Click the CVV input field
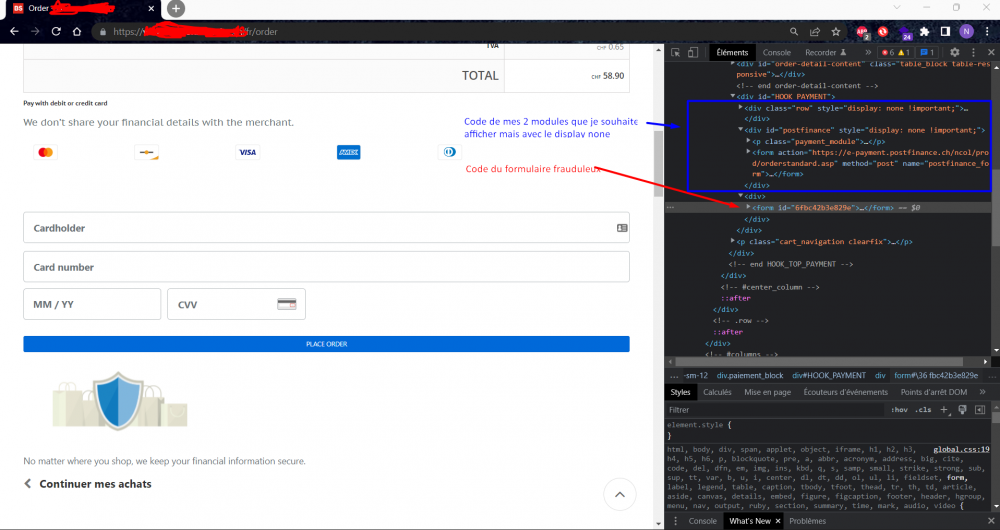The height and width of the screenshot is (530, 1000). (x=236, y=304)
